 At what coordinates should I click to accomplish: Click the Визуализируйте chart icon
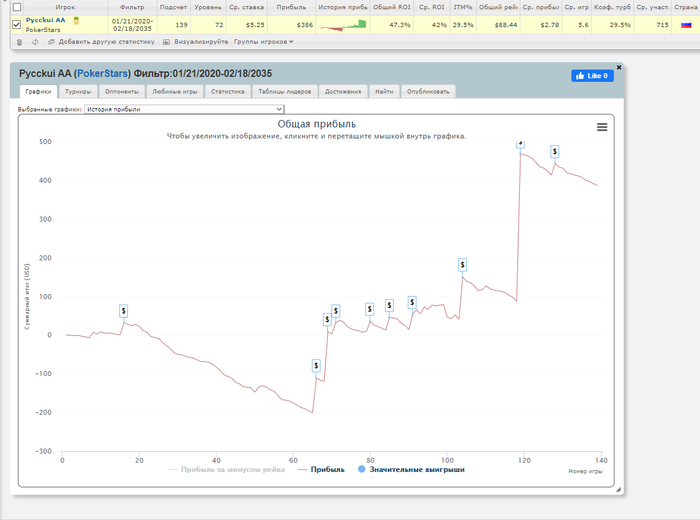(x=166, y=42)
